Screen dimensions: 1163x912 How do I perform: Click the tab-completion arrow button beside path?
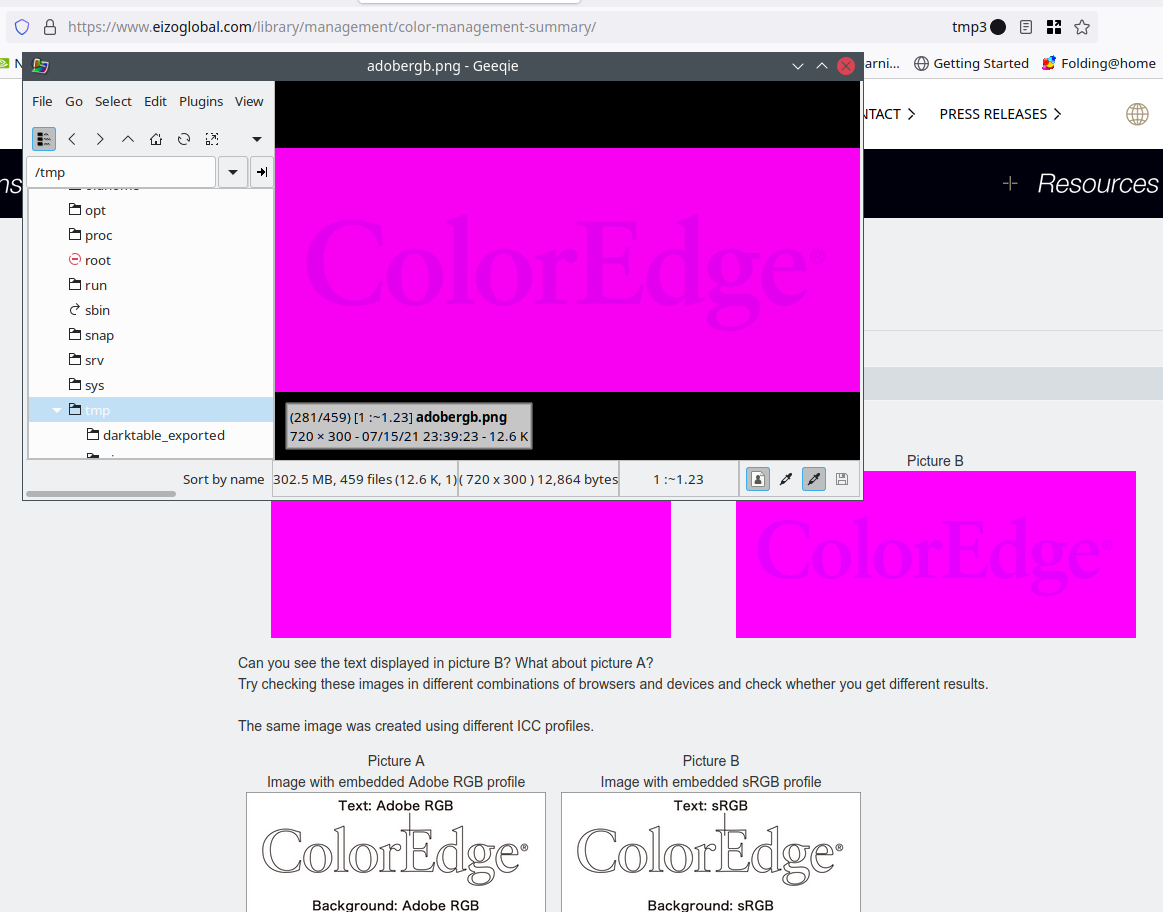point(262,172)
